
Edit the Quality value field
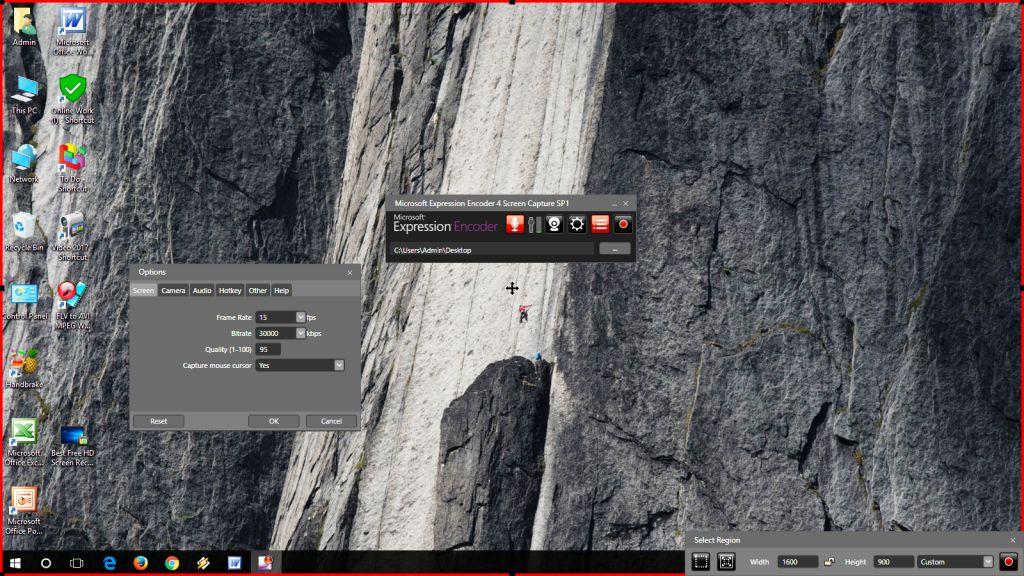click(x=268, y=349)
